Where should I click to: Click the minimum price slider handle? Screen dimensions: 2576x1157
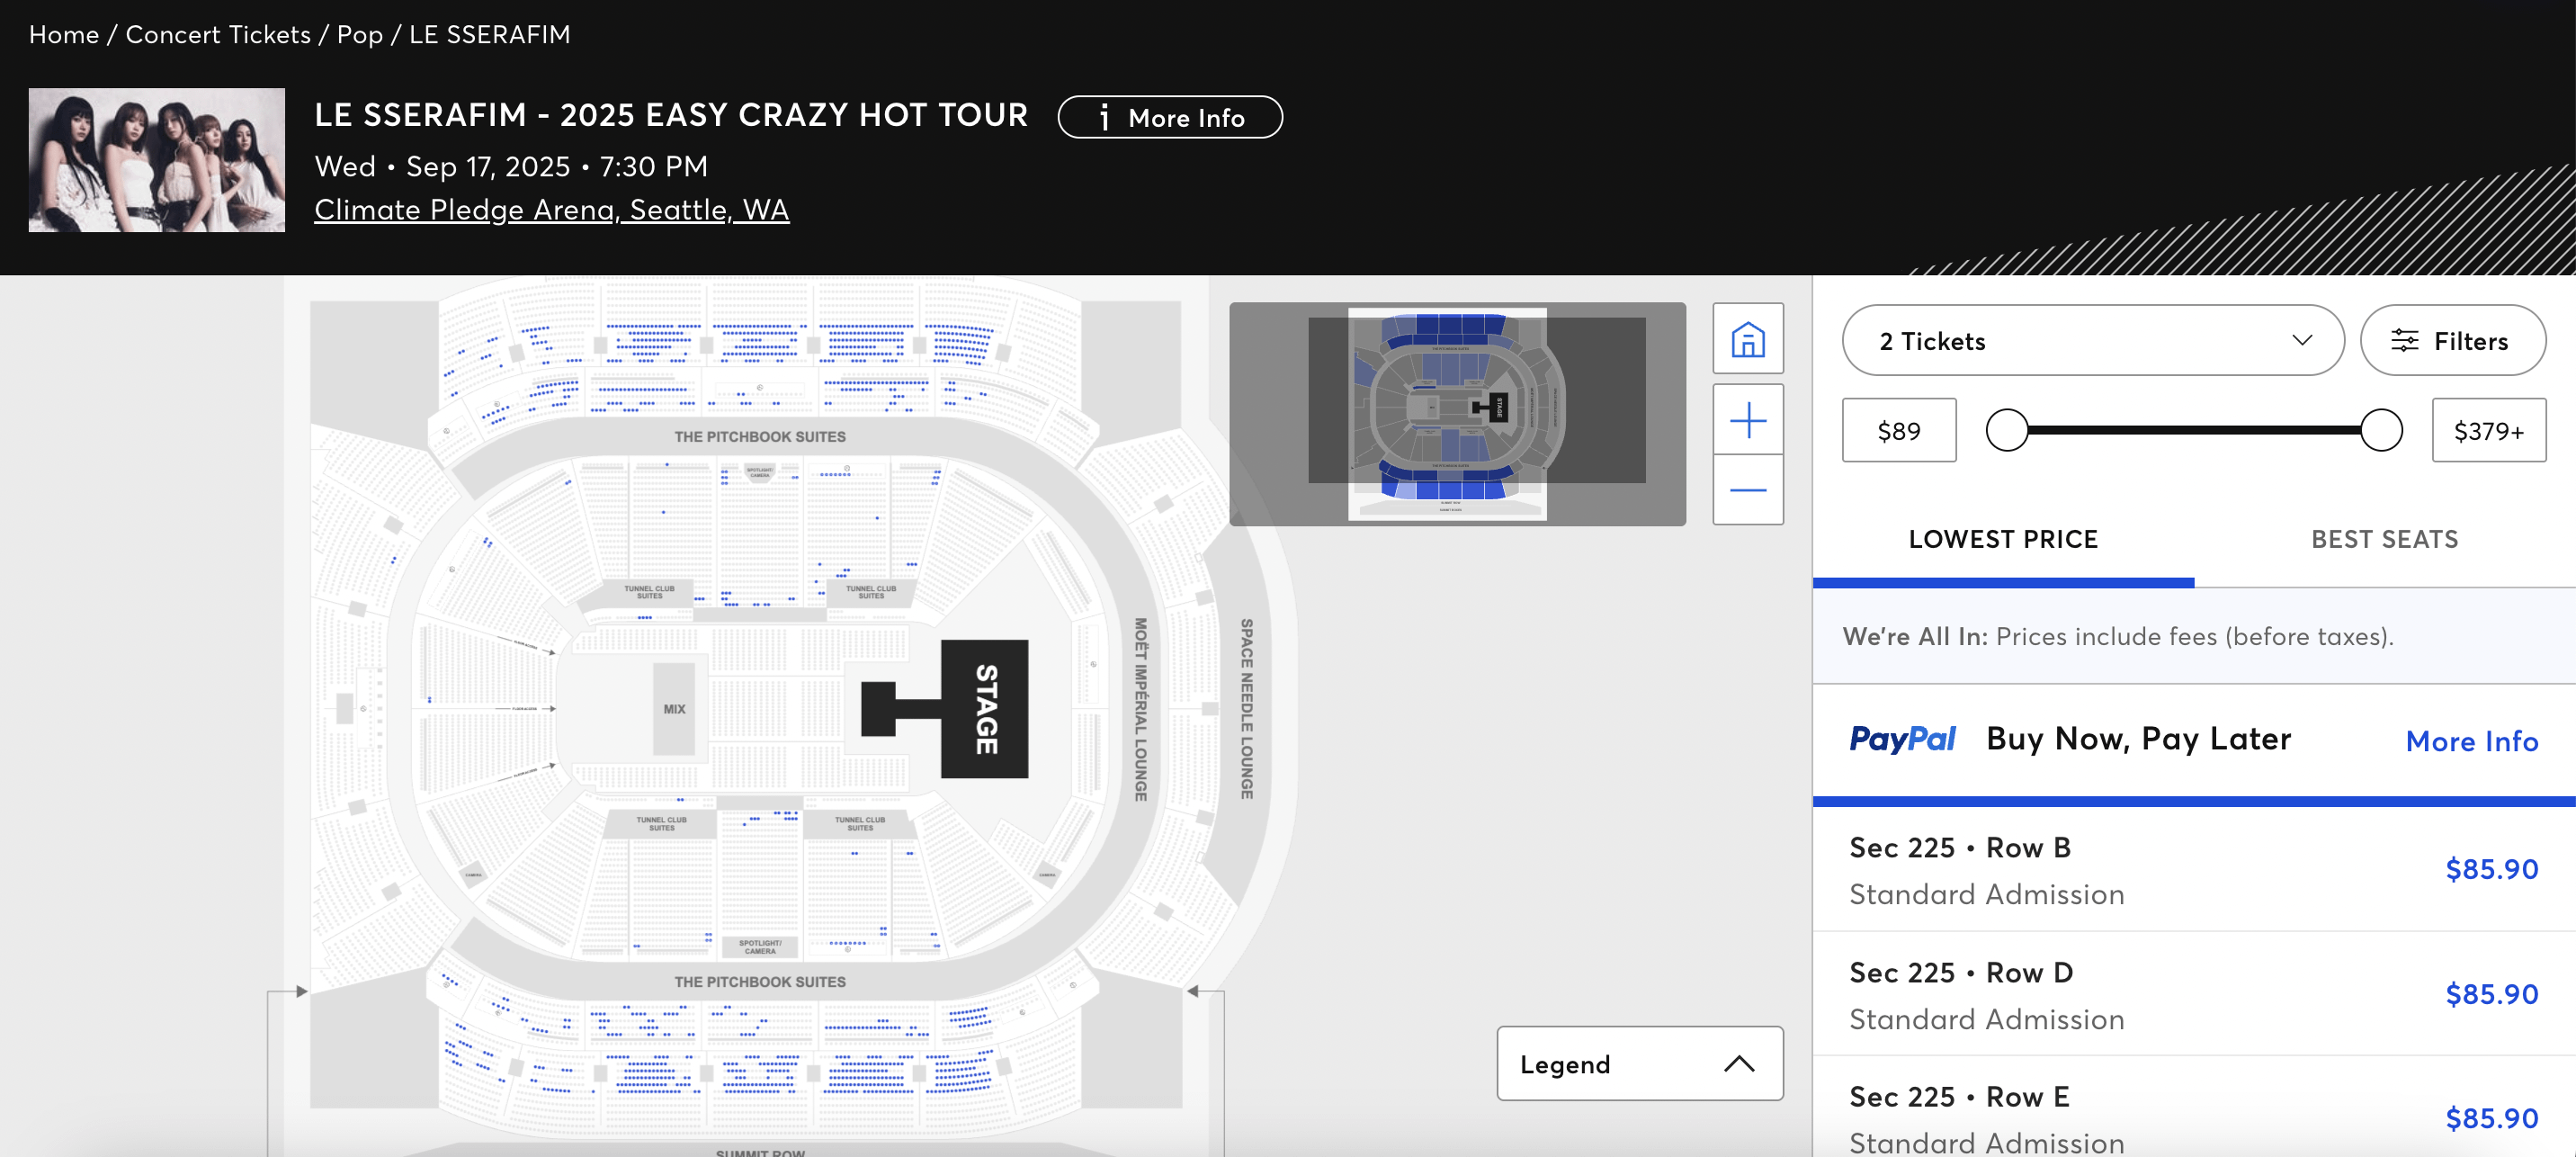click(x=2006, y=431)
